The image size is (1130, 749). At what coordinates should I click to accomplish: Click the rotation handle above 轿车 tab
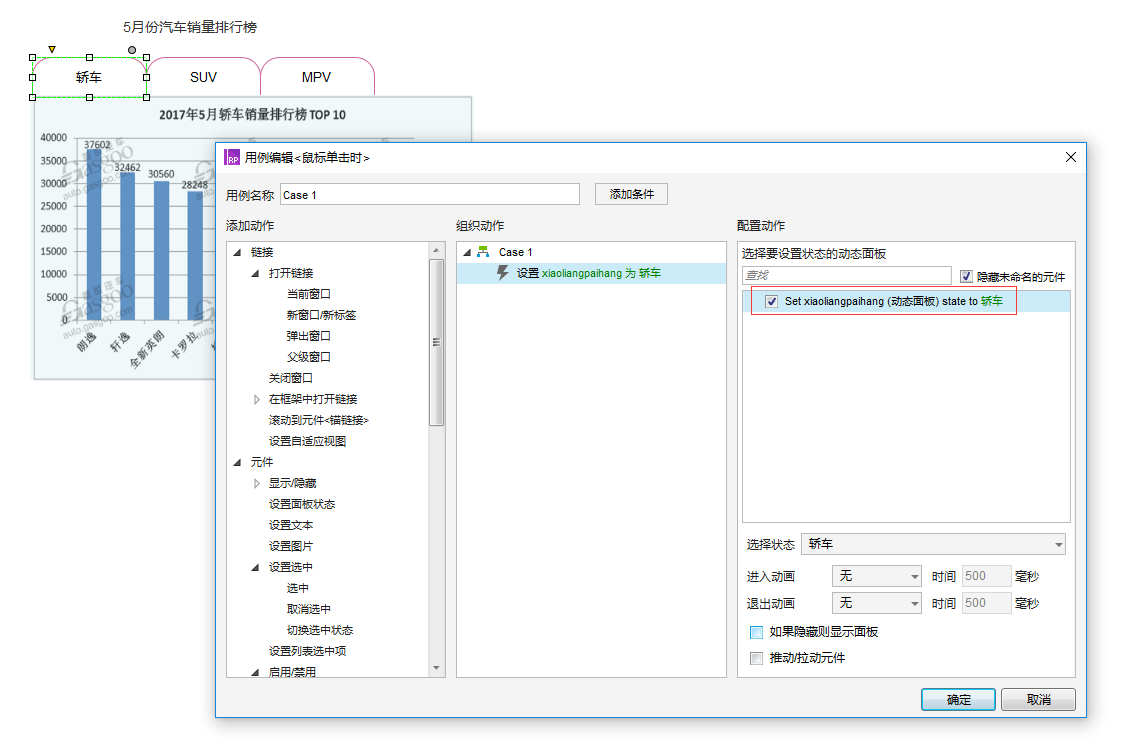click(x=132, y=50)
